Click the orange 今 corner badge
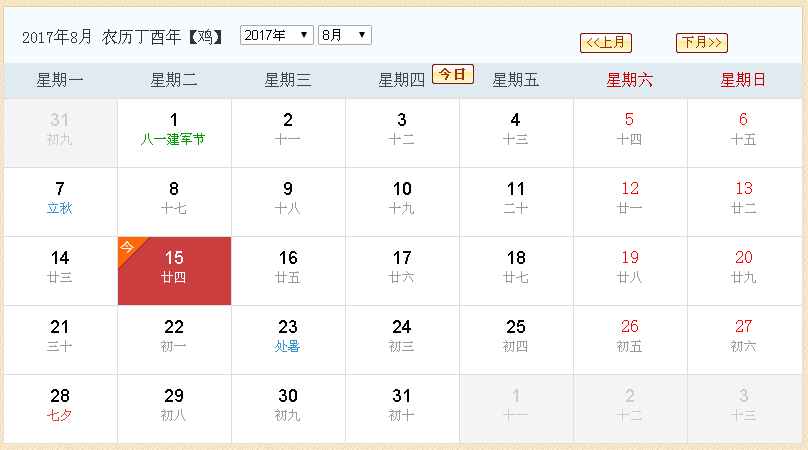This screenshot has height=450, width=808. 128,248
